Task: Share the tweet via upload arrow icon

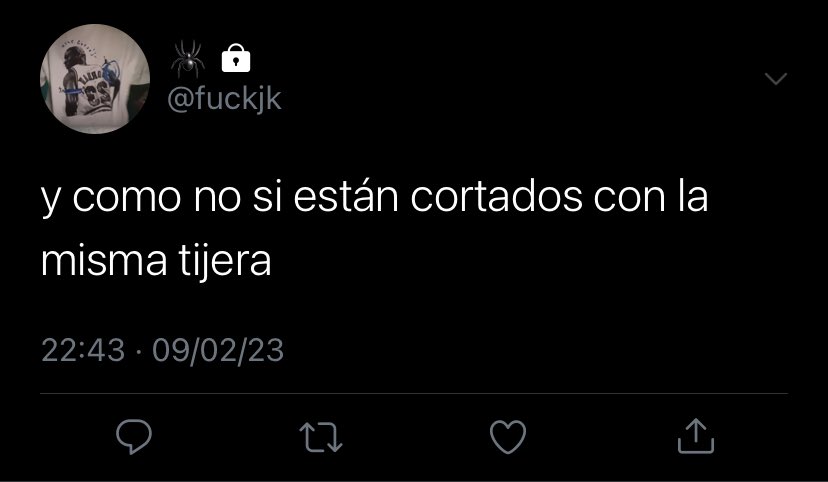Action: 696,436
